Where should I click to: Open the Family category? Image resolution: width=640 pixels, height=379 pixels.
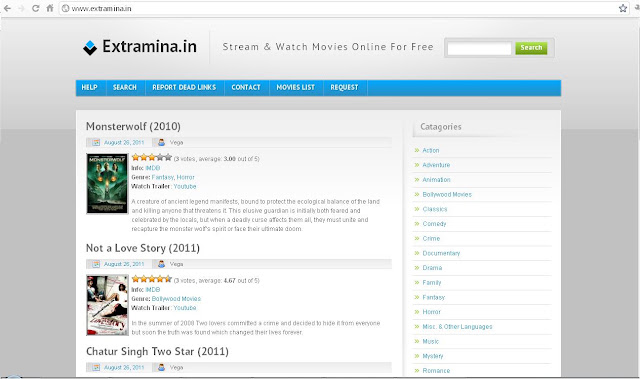pos(432,283)
